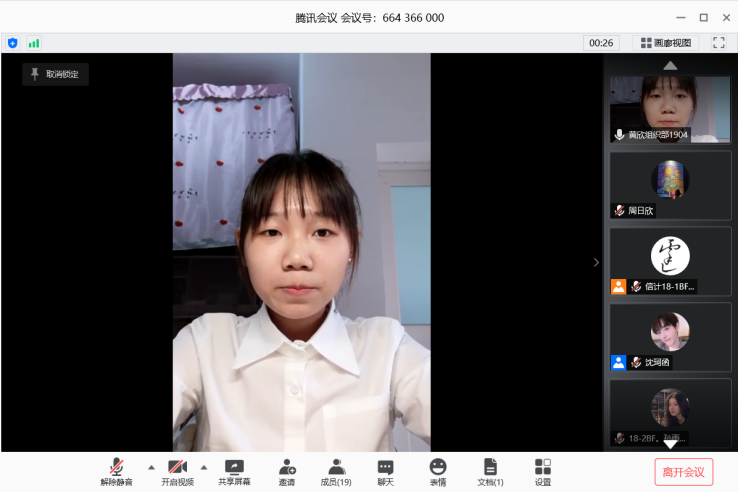Unpin the video with 取消锁定
The height and width of the screenshot is (492, 738).
click(x=55, y=74)
